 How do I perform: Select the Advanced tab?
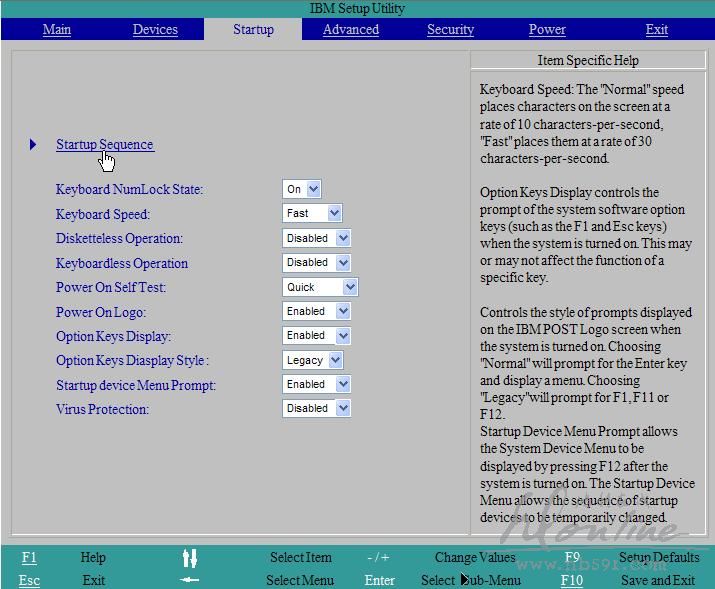tap(351, 30)
